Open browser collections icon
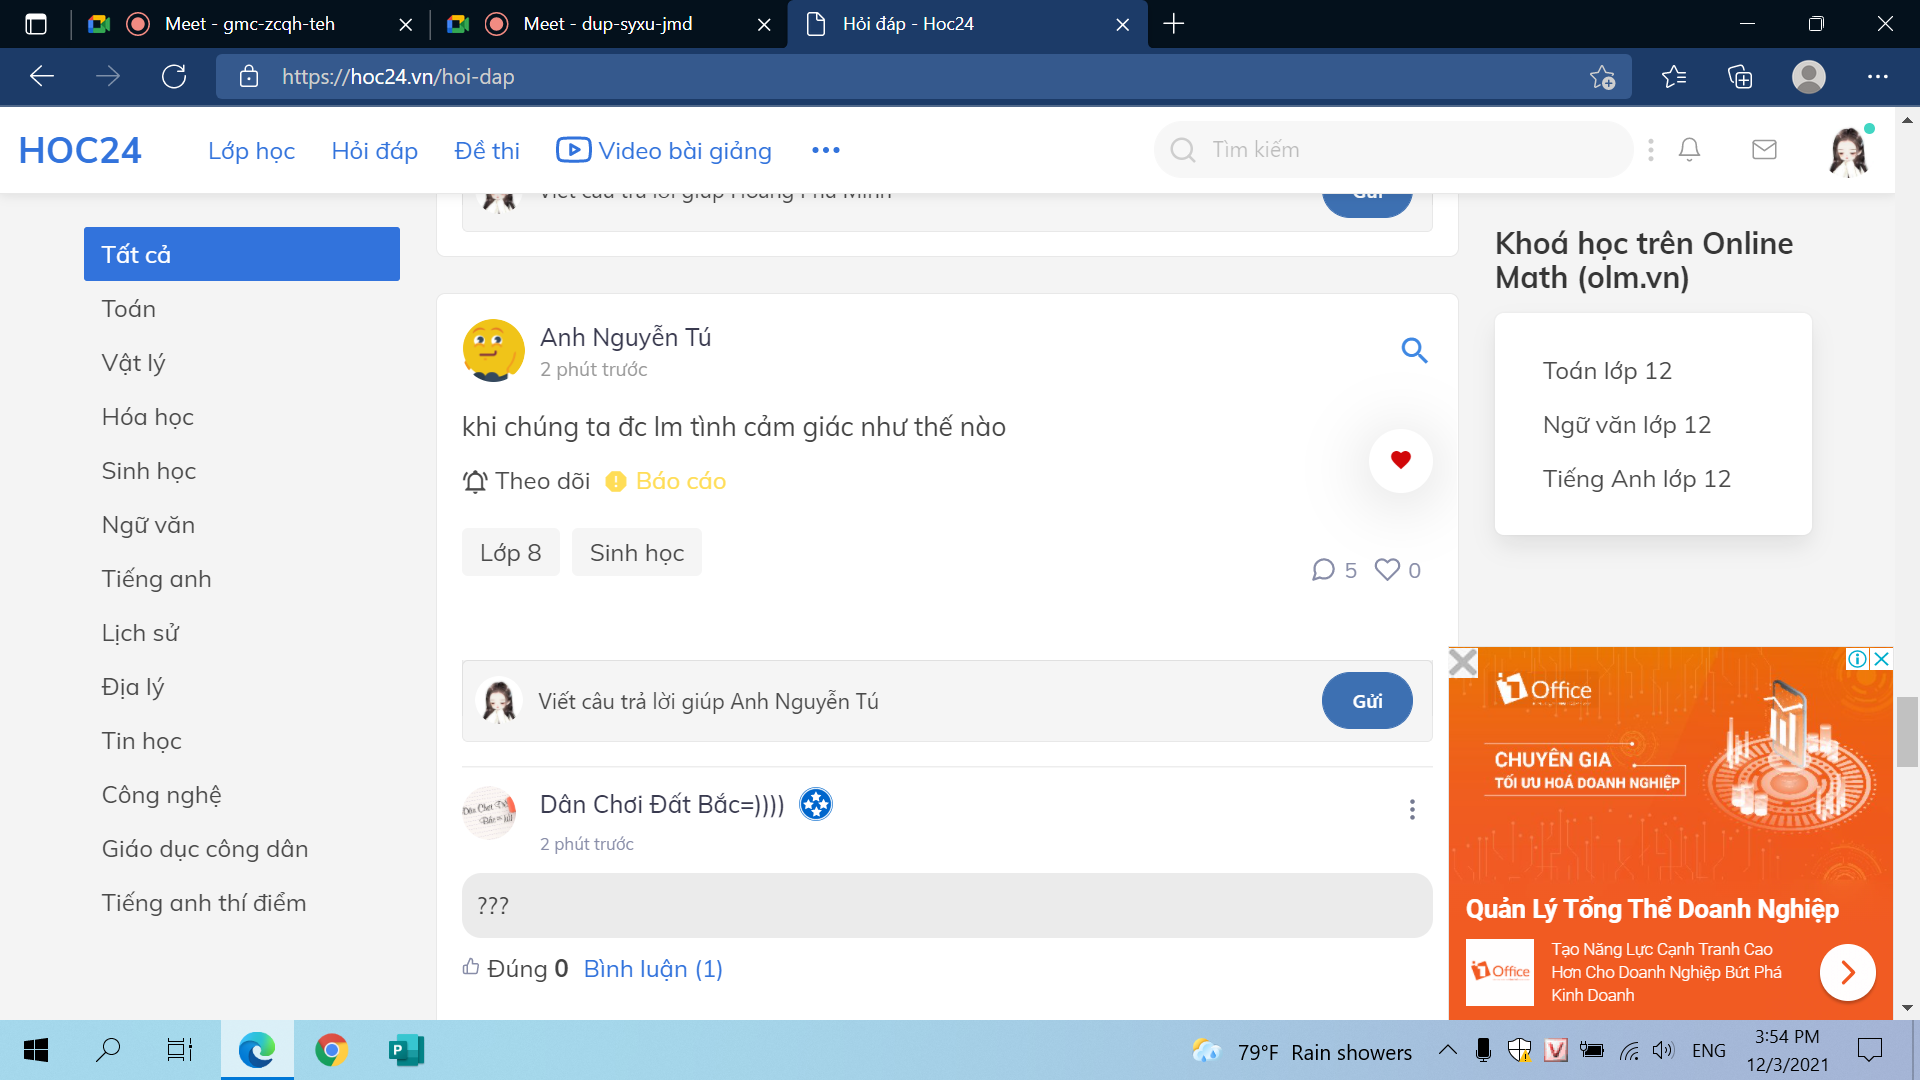1920x1080 pixels. [x=1740, y=77]
